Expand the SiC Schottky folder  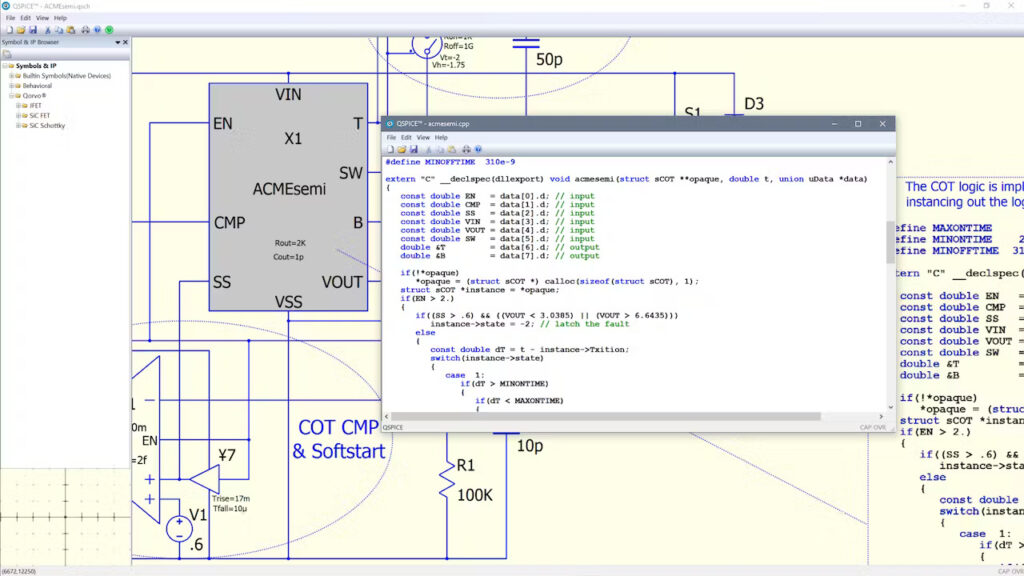18,125
